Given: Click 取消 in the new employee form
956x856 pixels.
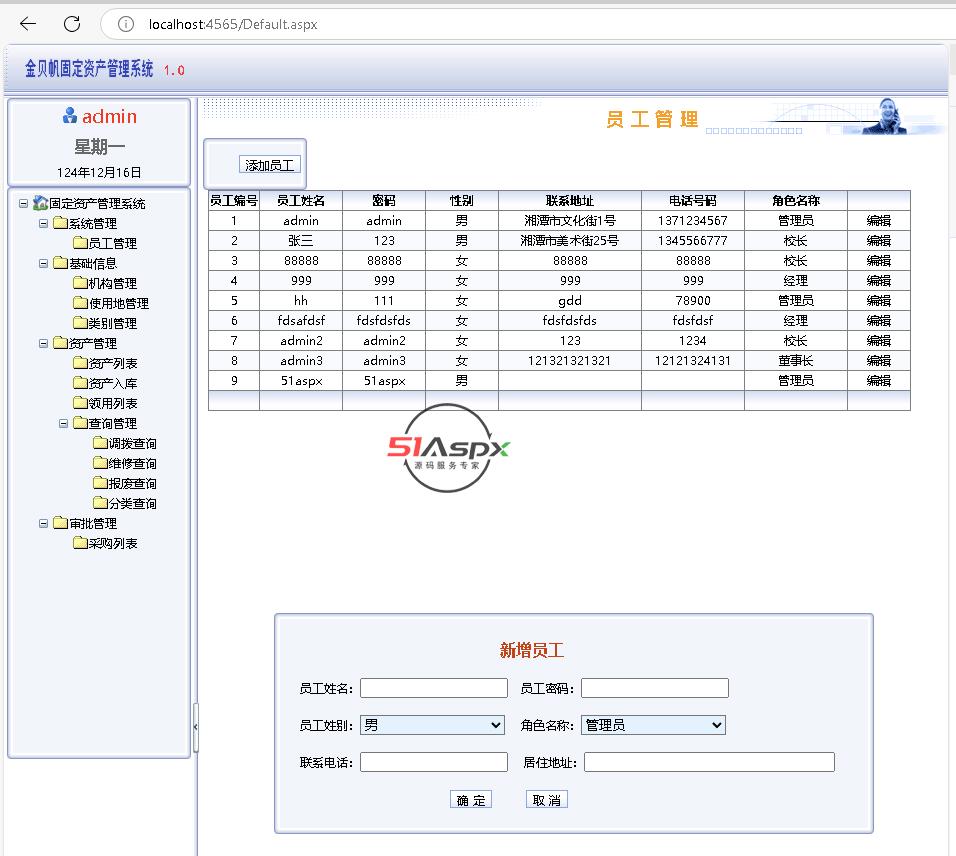Looking at the screenshot, I should (x=547, y=800).
